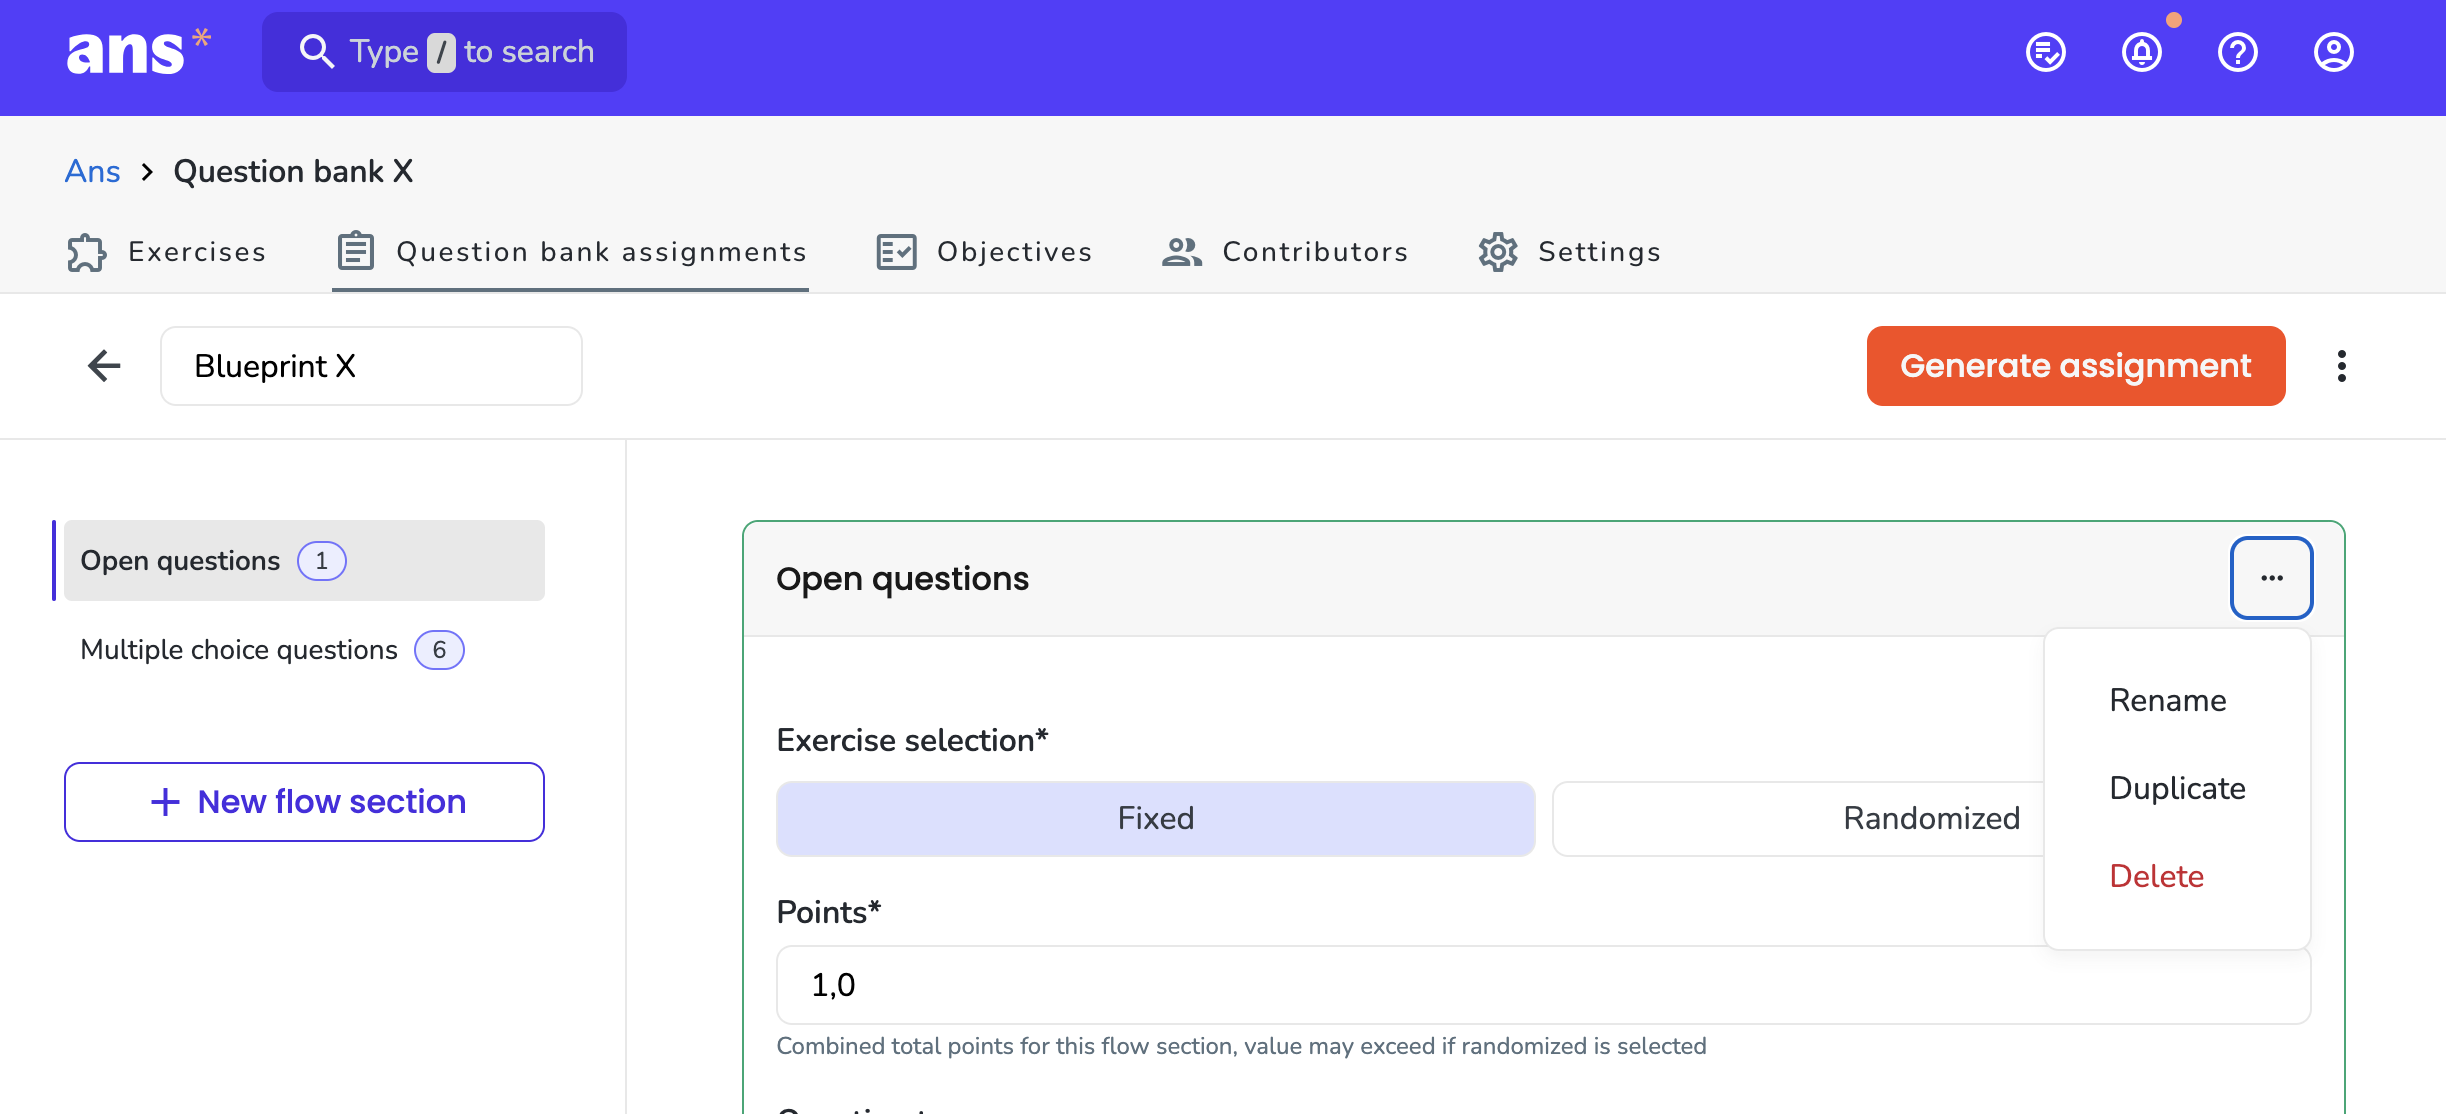Viewport: 2446px width, 1114px height.
Task: Open the Exercises tab
Action: (167, 252)
